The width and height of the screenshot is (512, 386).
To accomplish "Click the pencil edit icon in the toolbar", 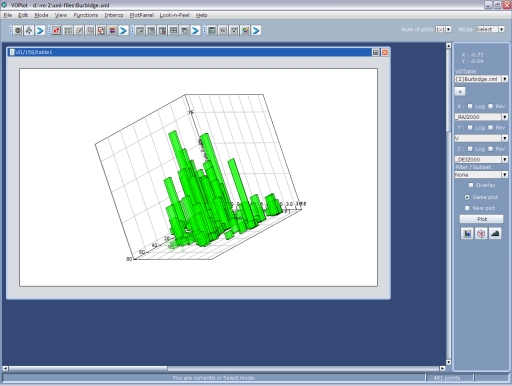I will click(x=79, y=31).
